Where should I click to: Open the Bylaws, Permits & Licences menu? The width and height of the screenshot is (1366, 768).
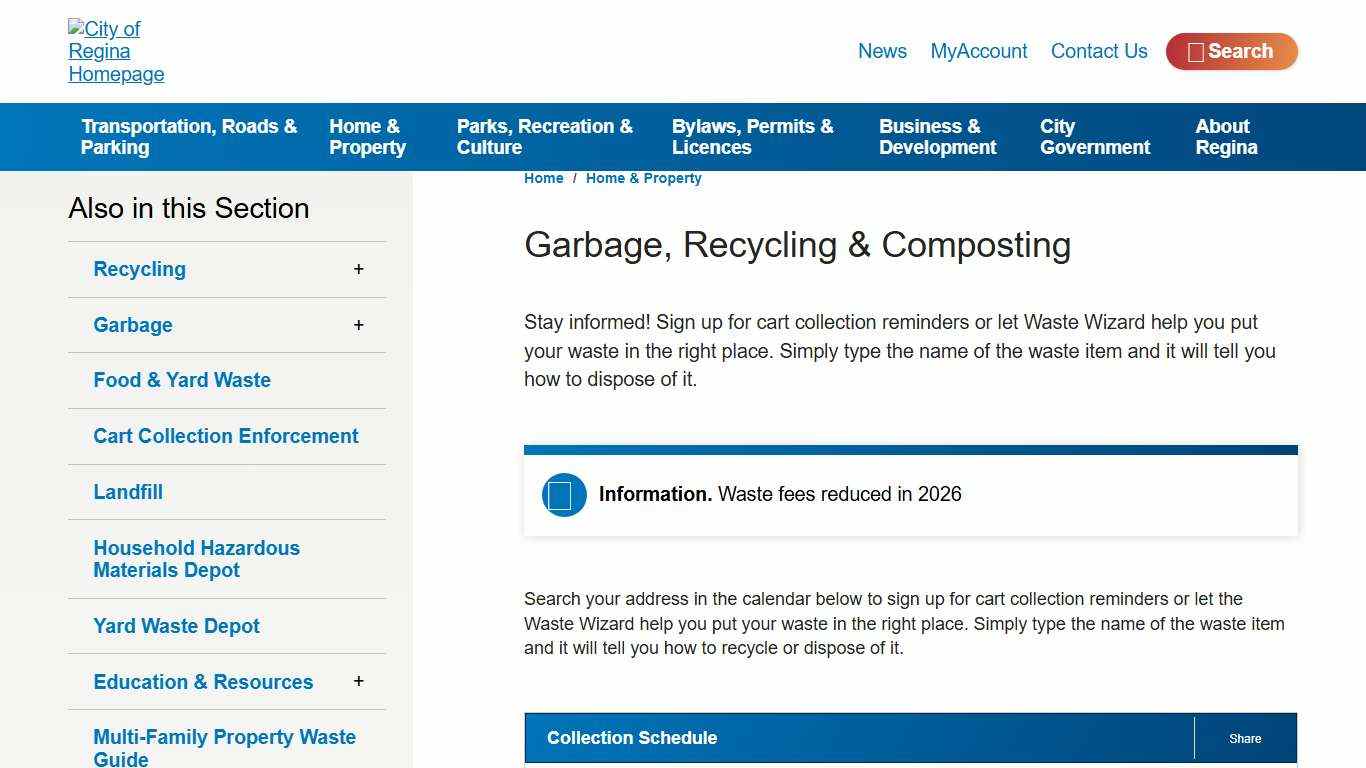[x=753, y=137]
